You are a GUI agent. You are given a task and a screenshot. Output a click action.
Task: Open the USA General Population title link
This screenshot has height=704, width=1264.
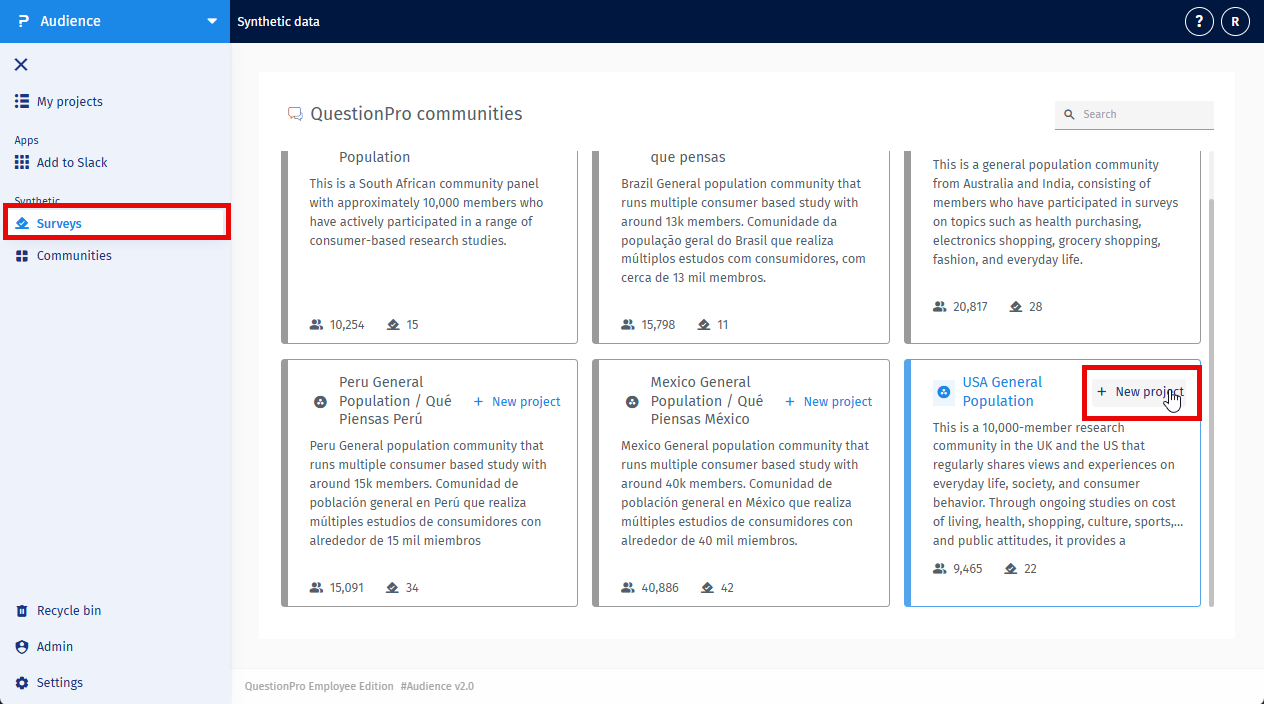(1002, 392)
